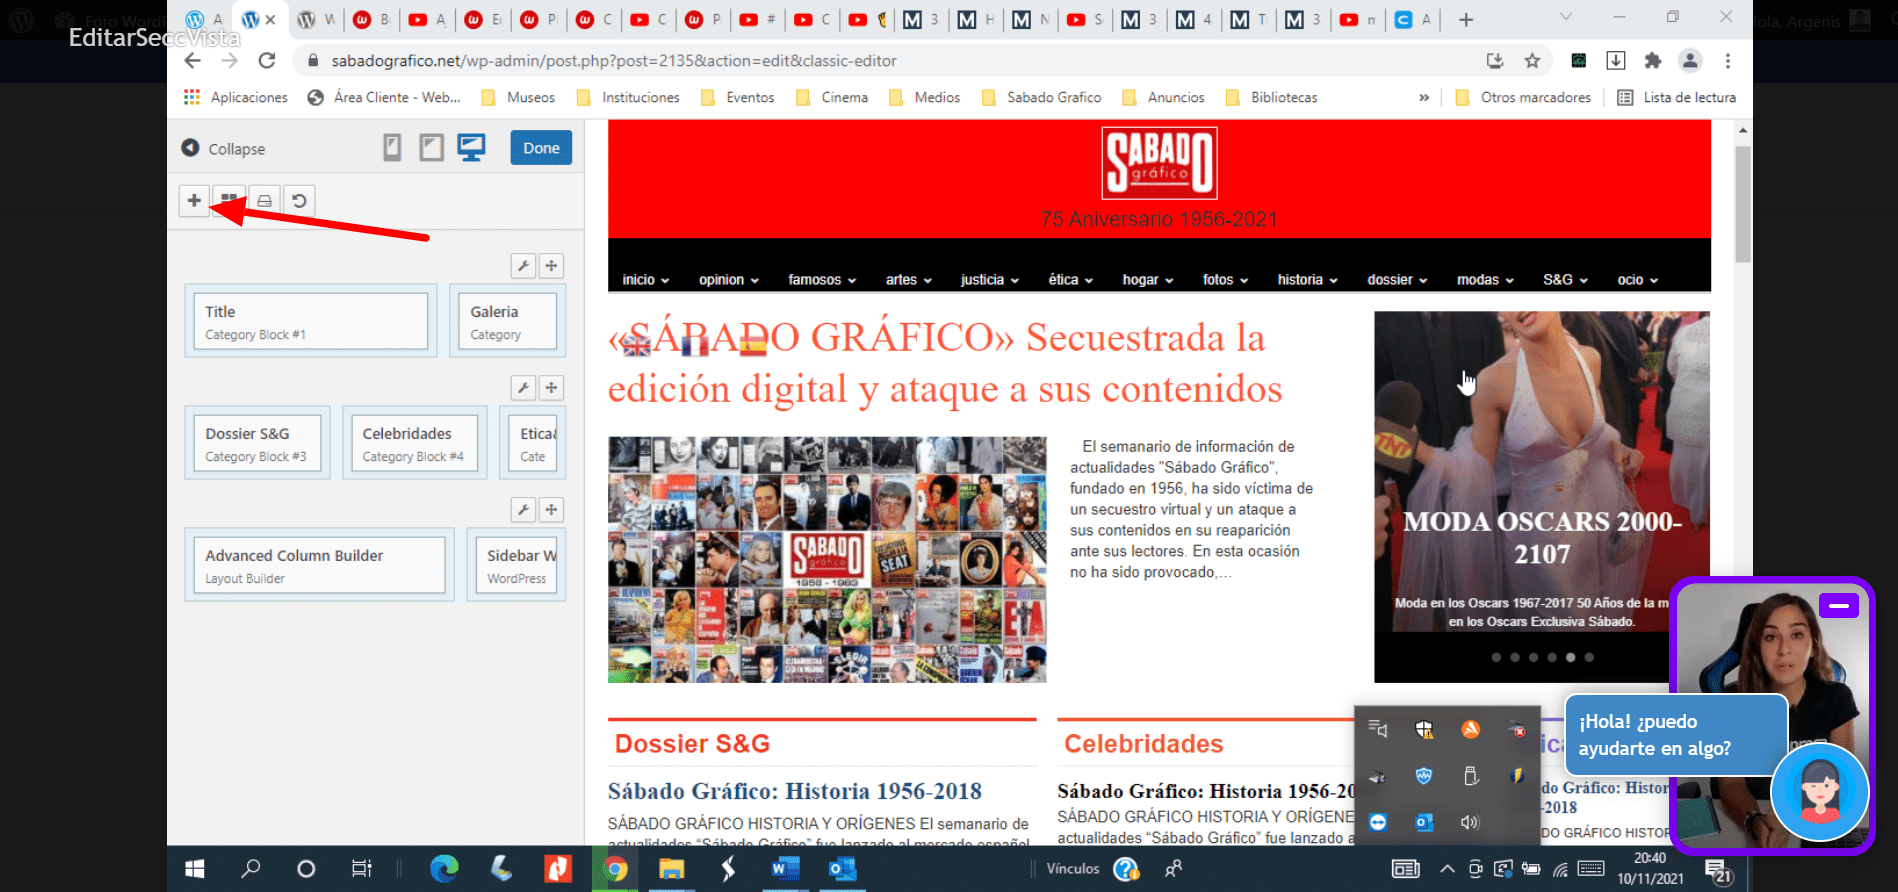The width and height of the screenshot is (1898, 892).
Task: Select the Spanish flag language icon
Action: point(752,346)
